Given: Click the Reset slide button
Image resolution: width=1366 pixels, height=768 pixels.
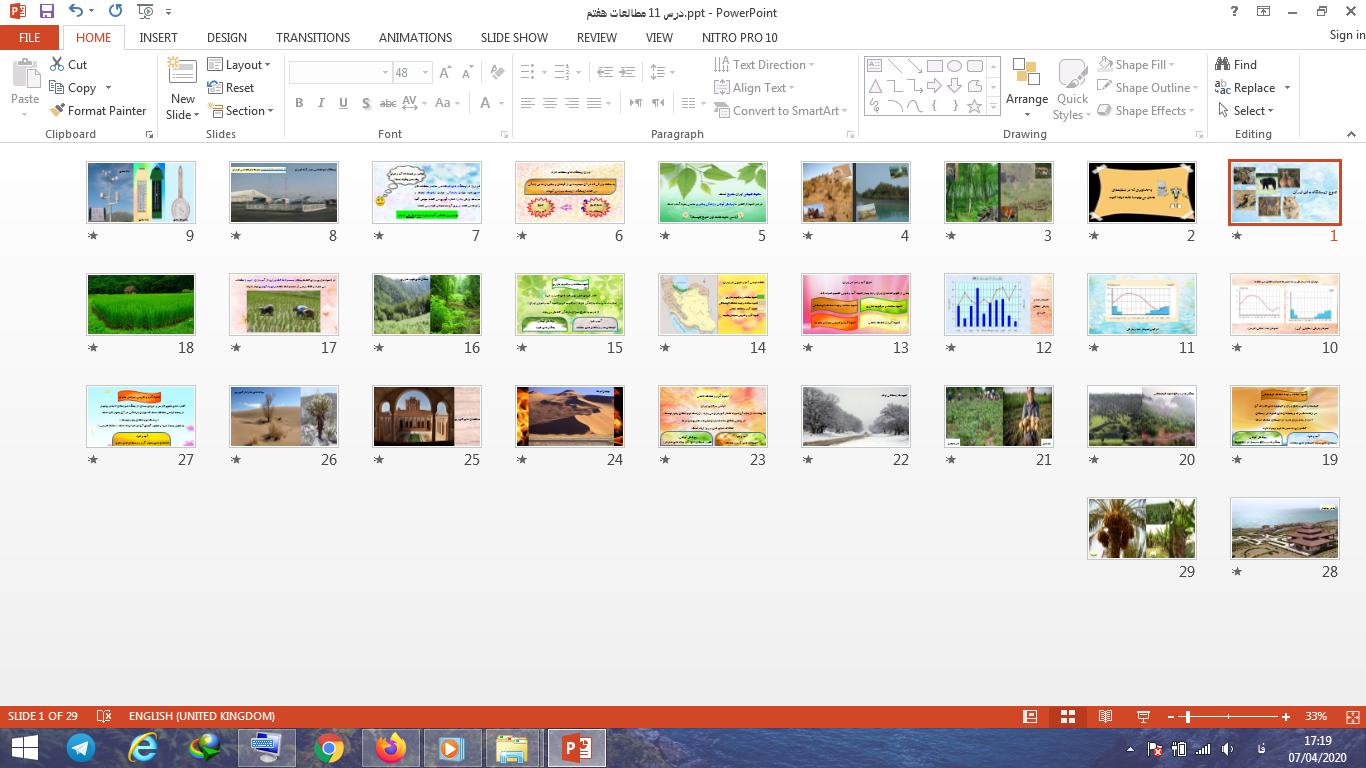Looking at the screenshot, I should click(x=232, y=88).
